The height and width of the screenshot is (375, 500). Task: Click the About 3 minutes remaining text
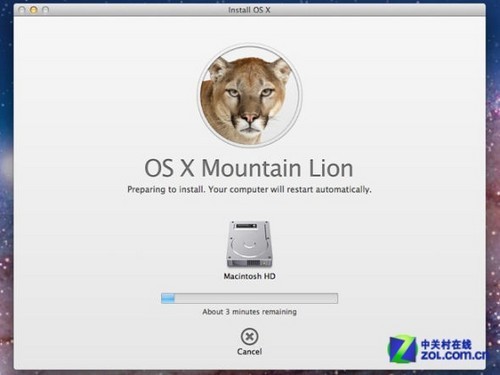[249, 312]
